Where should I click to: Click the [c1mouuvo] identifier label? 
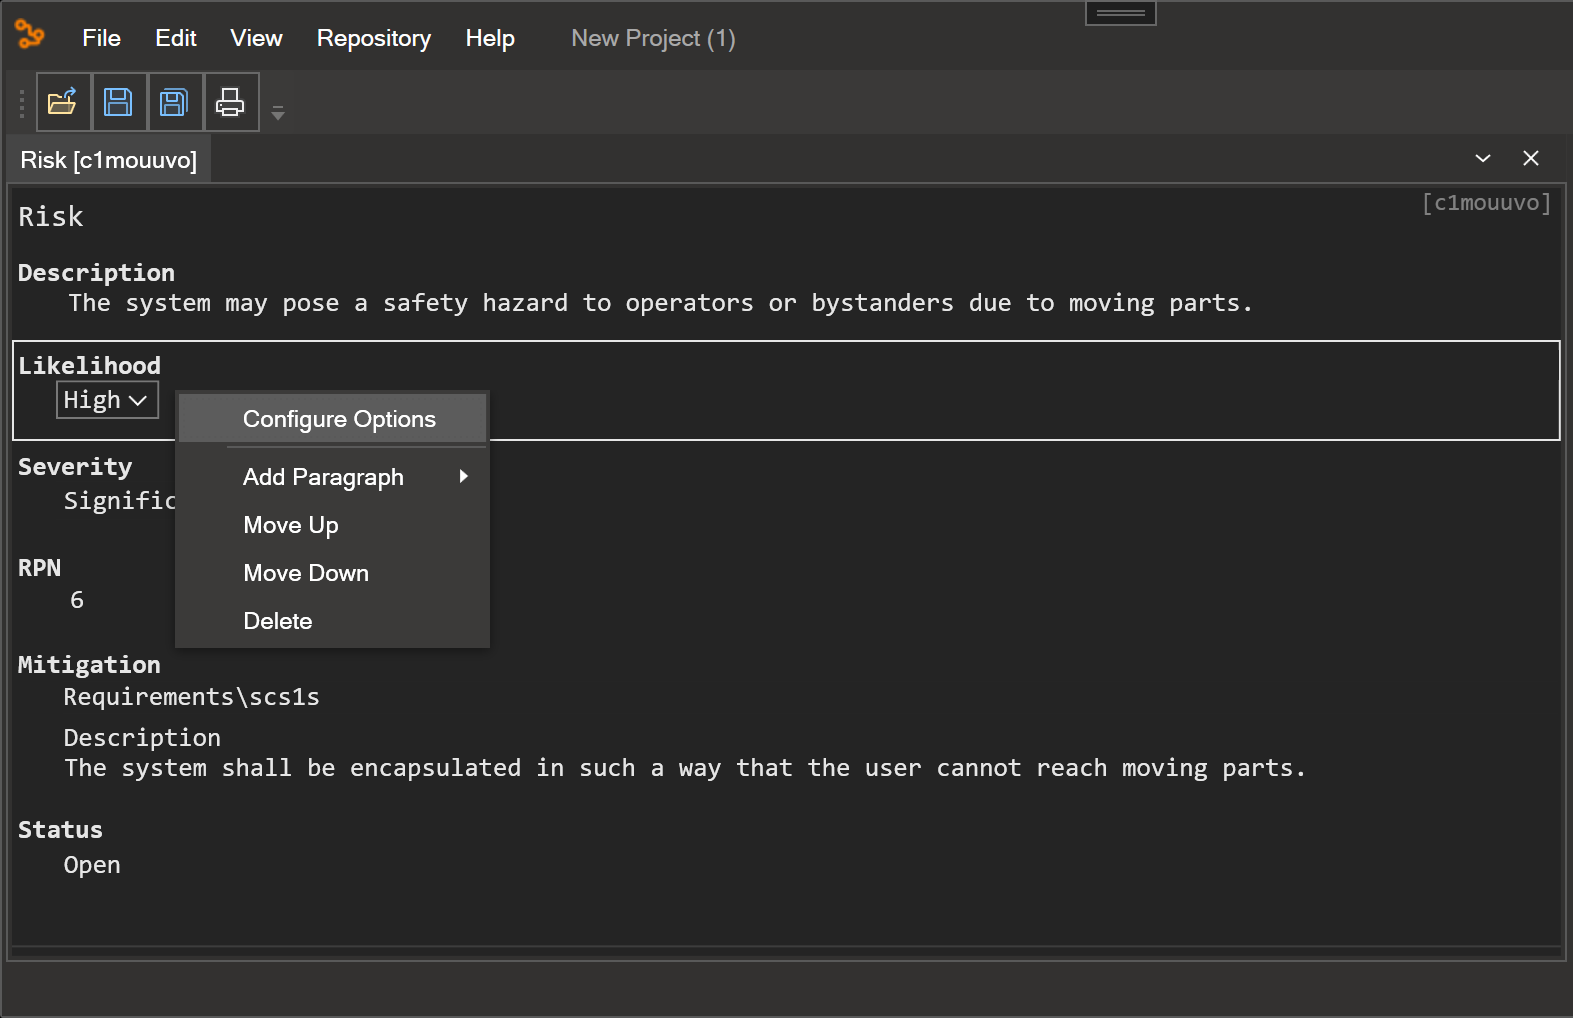pyautogui.click(x=1486, y=203)
